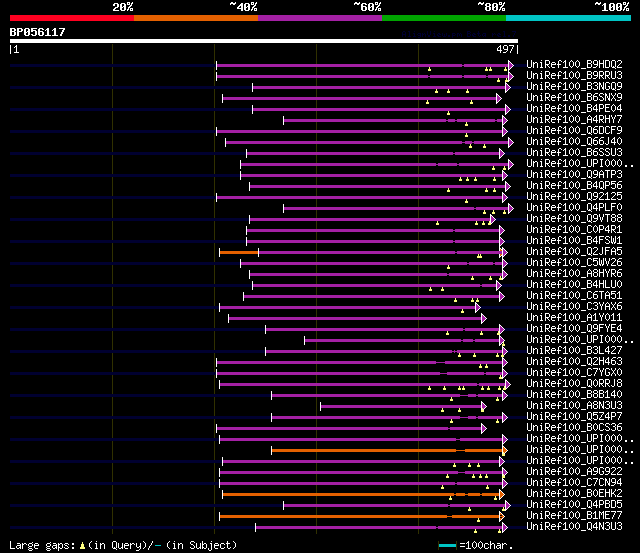The width and height of the screenshot is (640, 553).
Task: Open hit UniRef100_B9HDQ2
Action: [574, 64]
